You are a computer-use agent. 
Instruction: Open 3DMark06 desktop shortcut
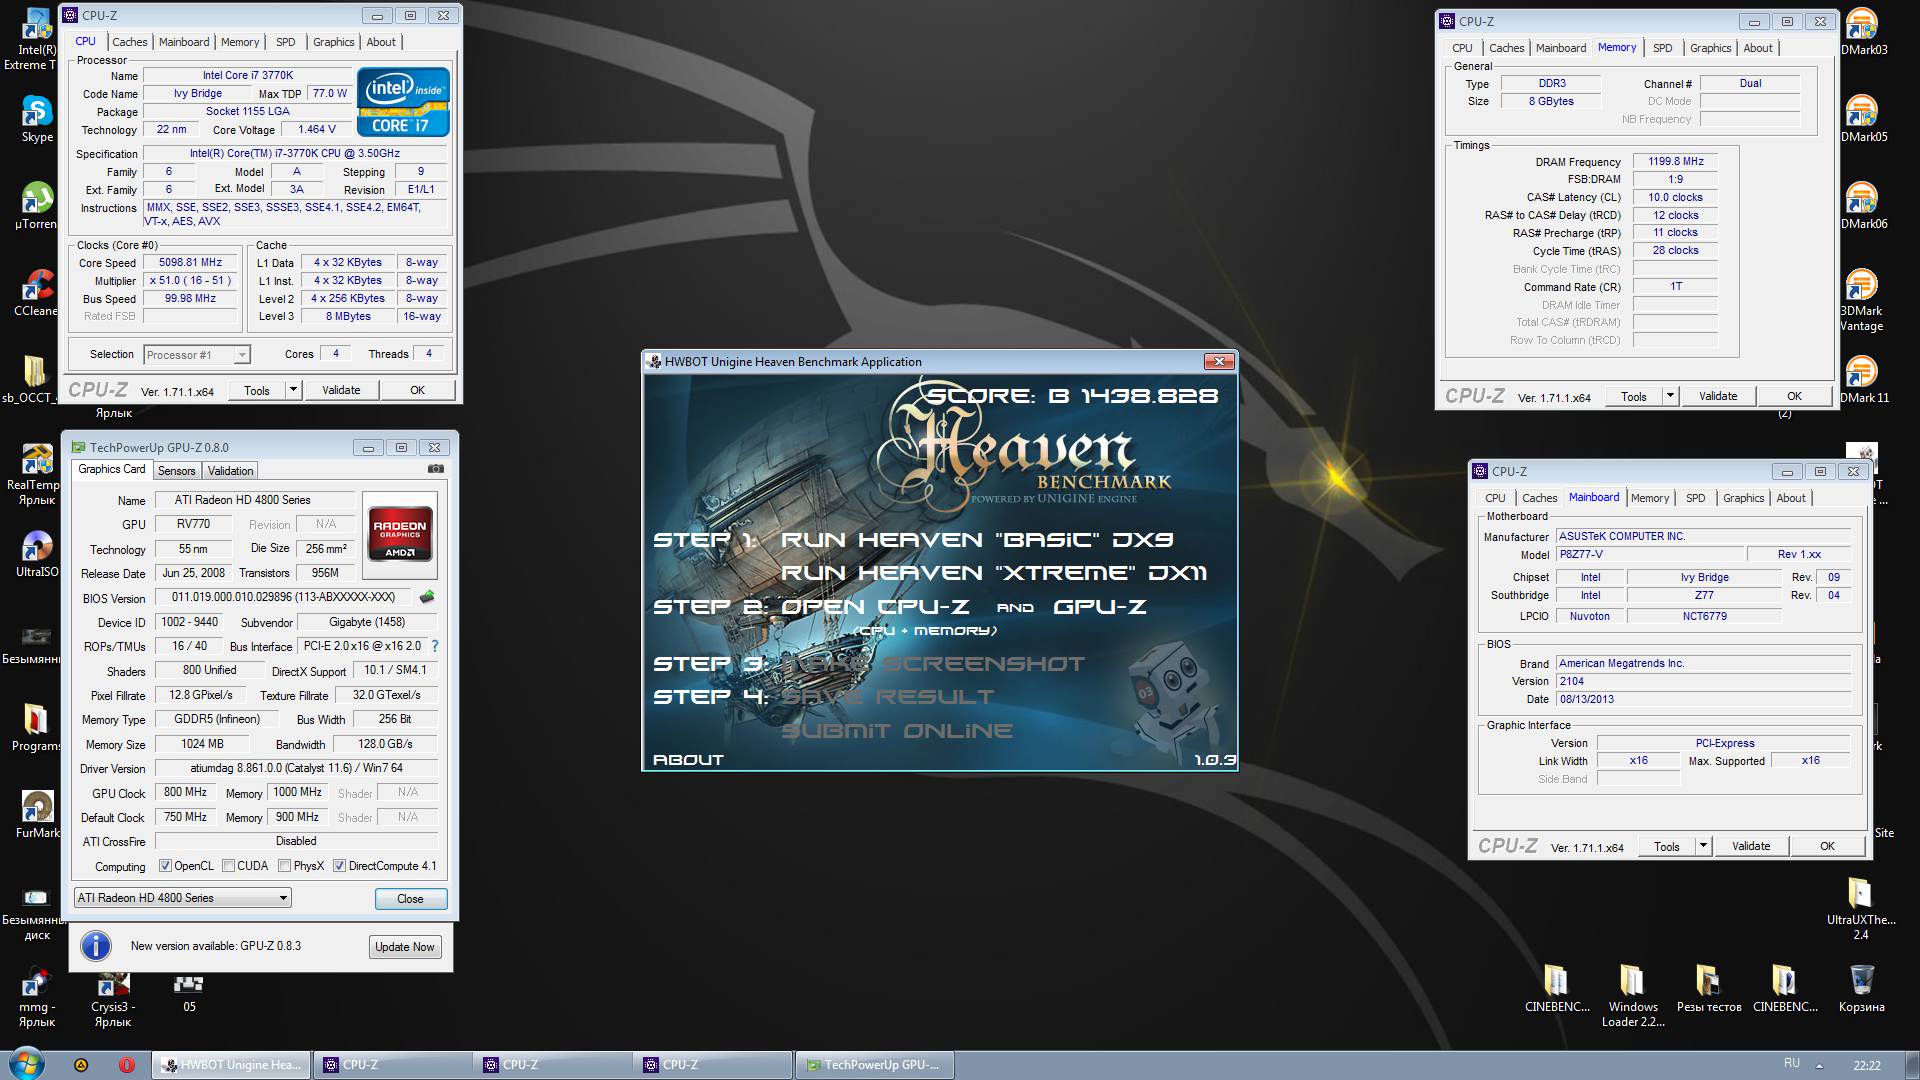coord(1863,206)
